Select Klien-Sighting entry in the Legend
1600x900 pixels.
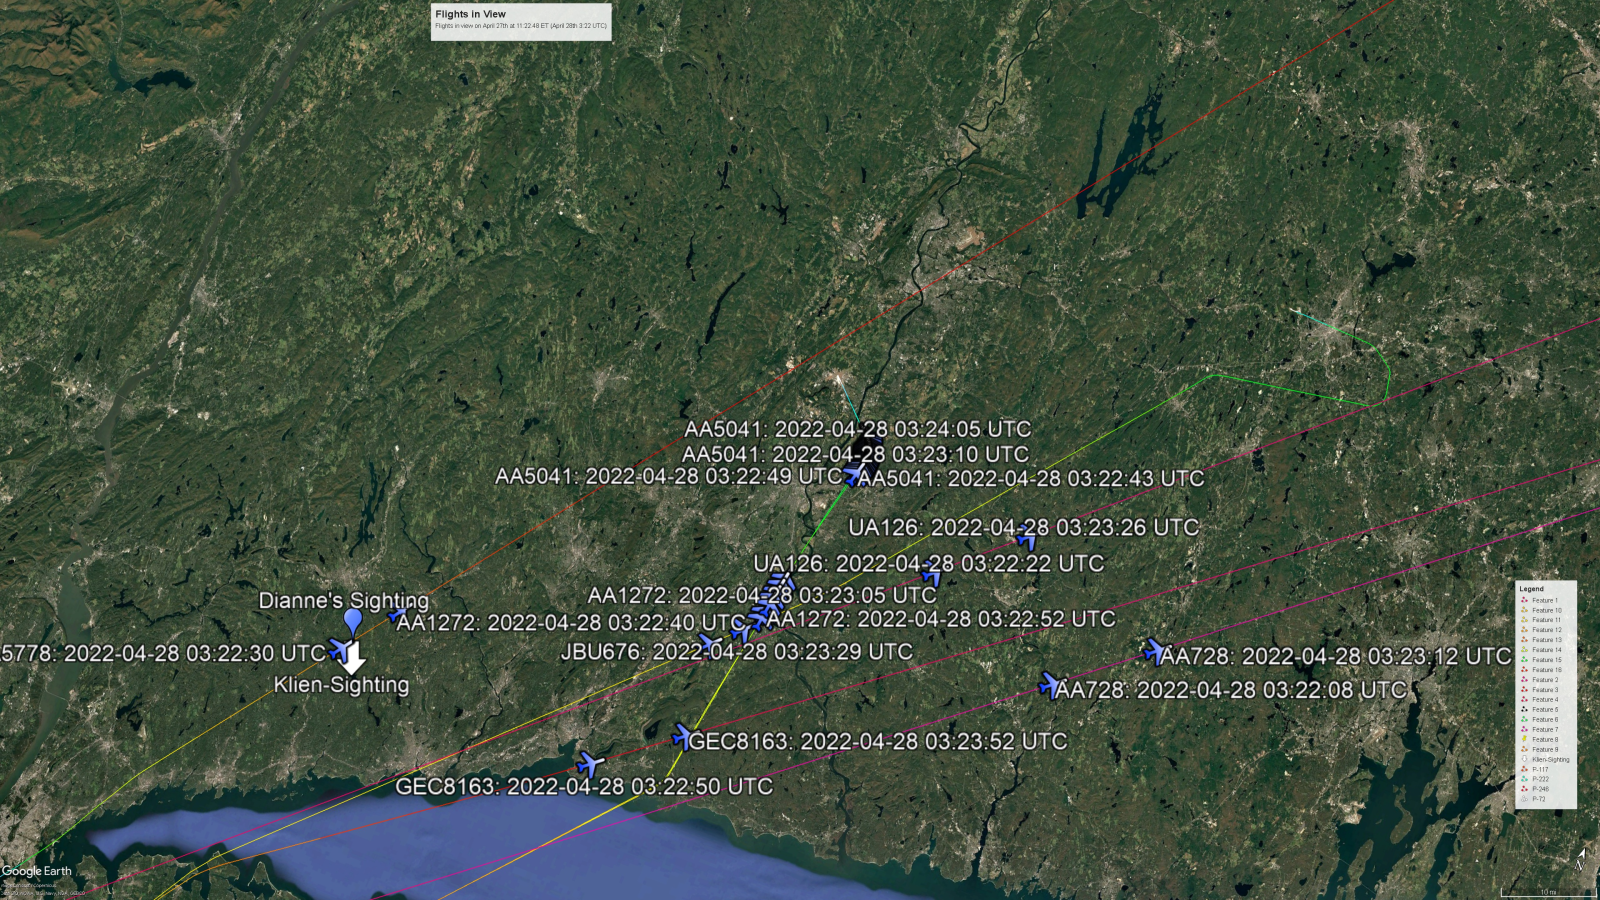click(1550, 760)
